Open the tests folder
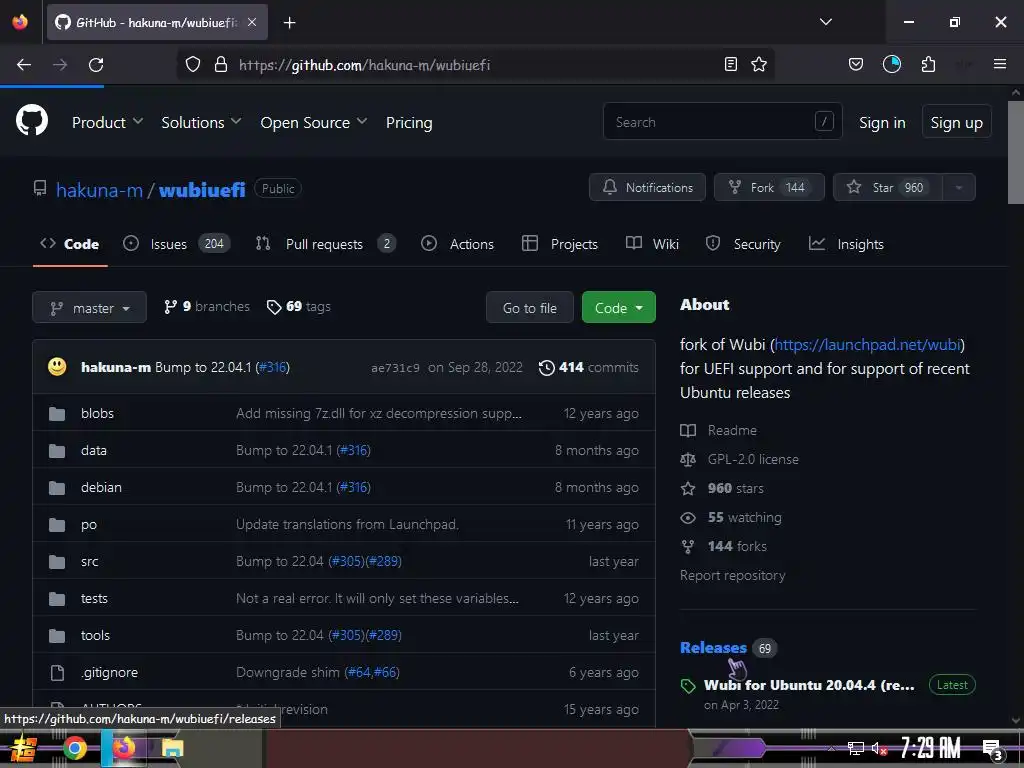 coord(94,598)
